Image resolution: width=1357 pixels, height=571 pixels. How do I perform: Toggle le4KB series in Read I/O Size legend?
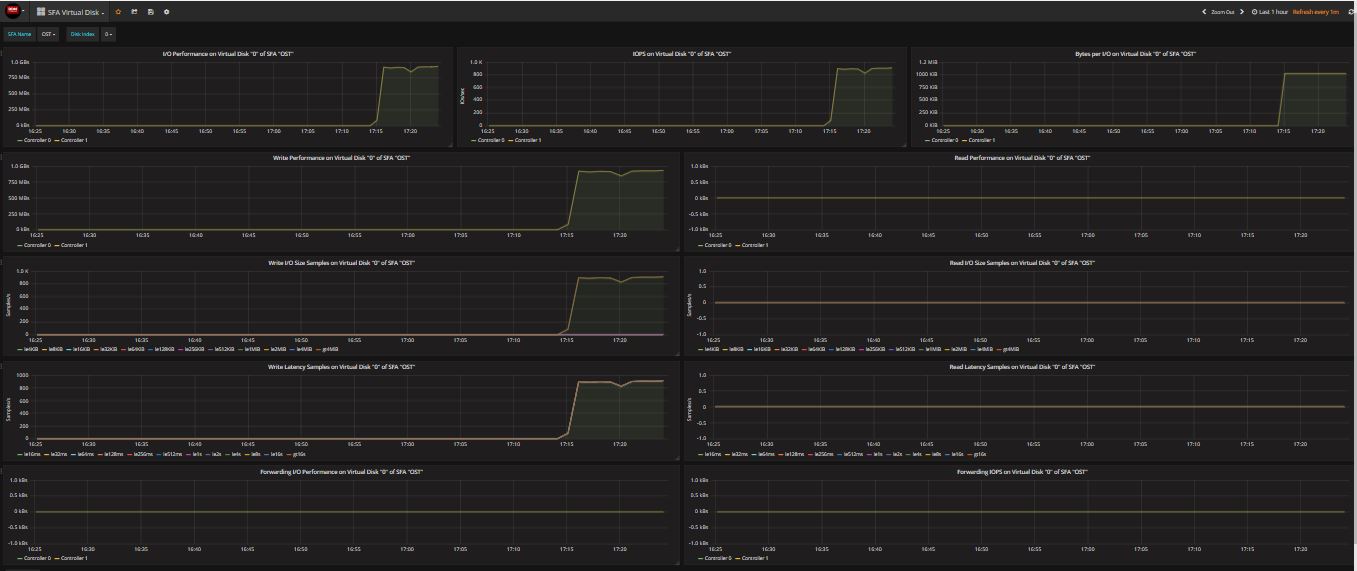(712, 349)
